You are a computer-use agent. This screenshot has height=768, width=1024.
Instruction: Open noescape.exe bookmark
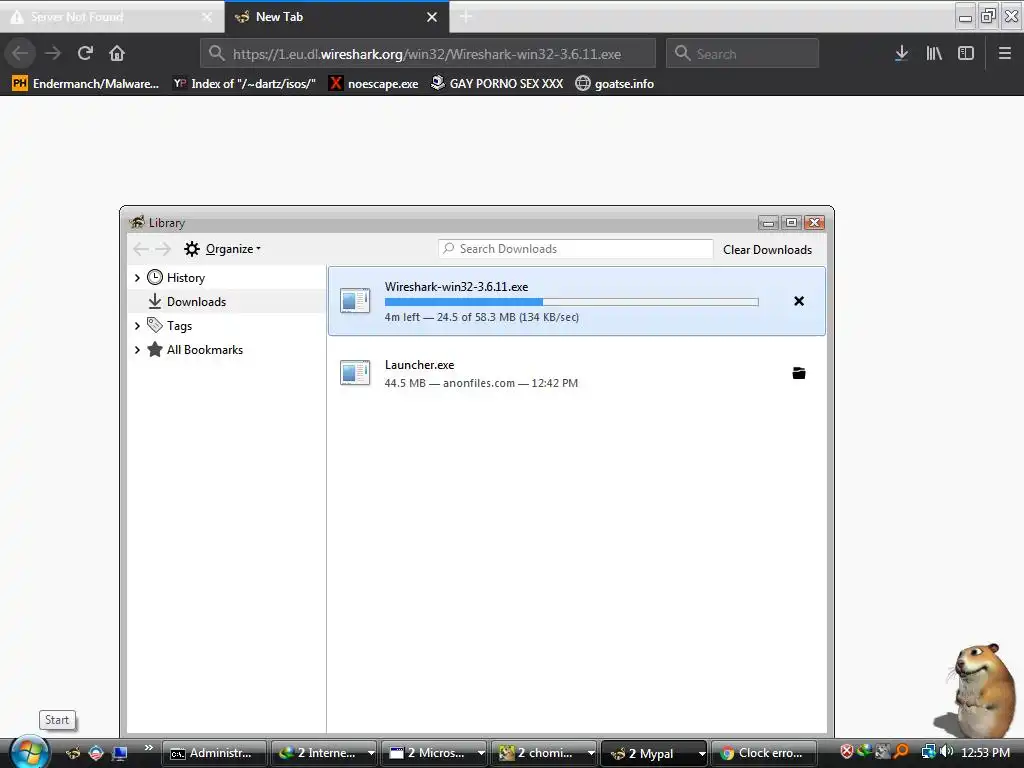click(374, 84)
